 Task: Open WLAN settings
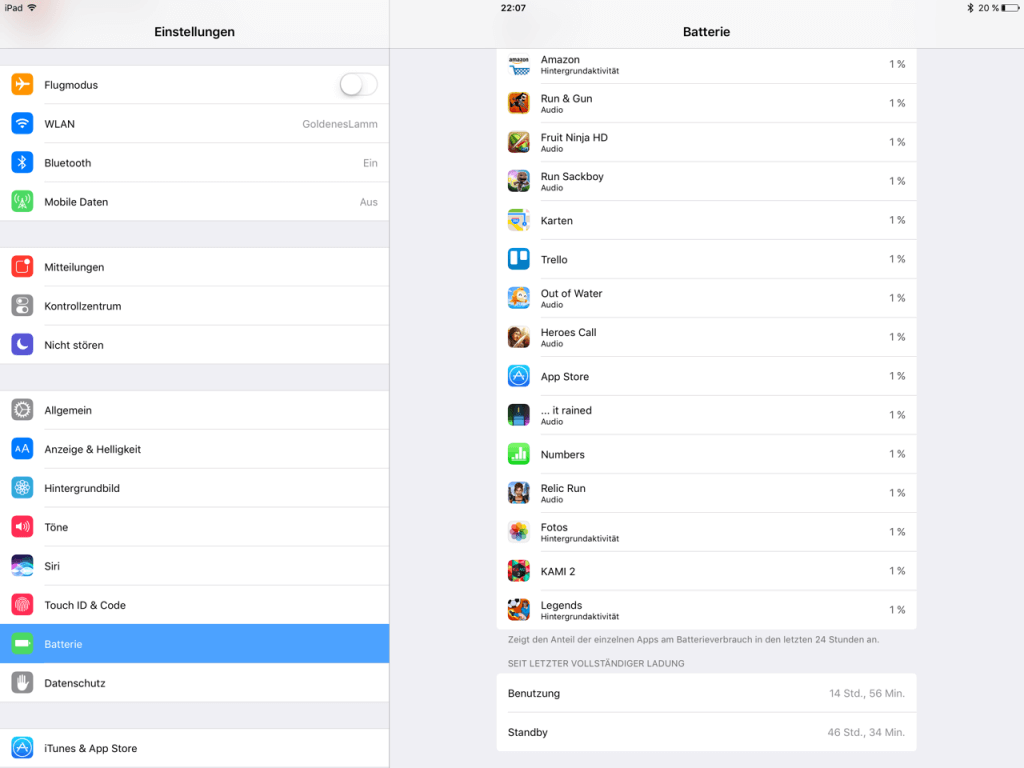tap(195, 124)
